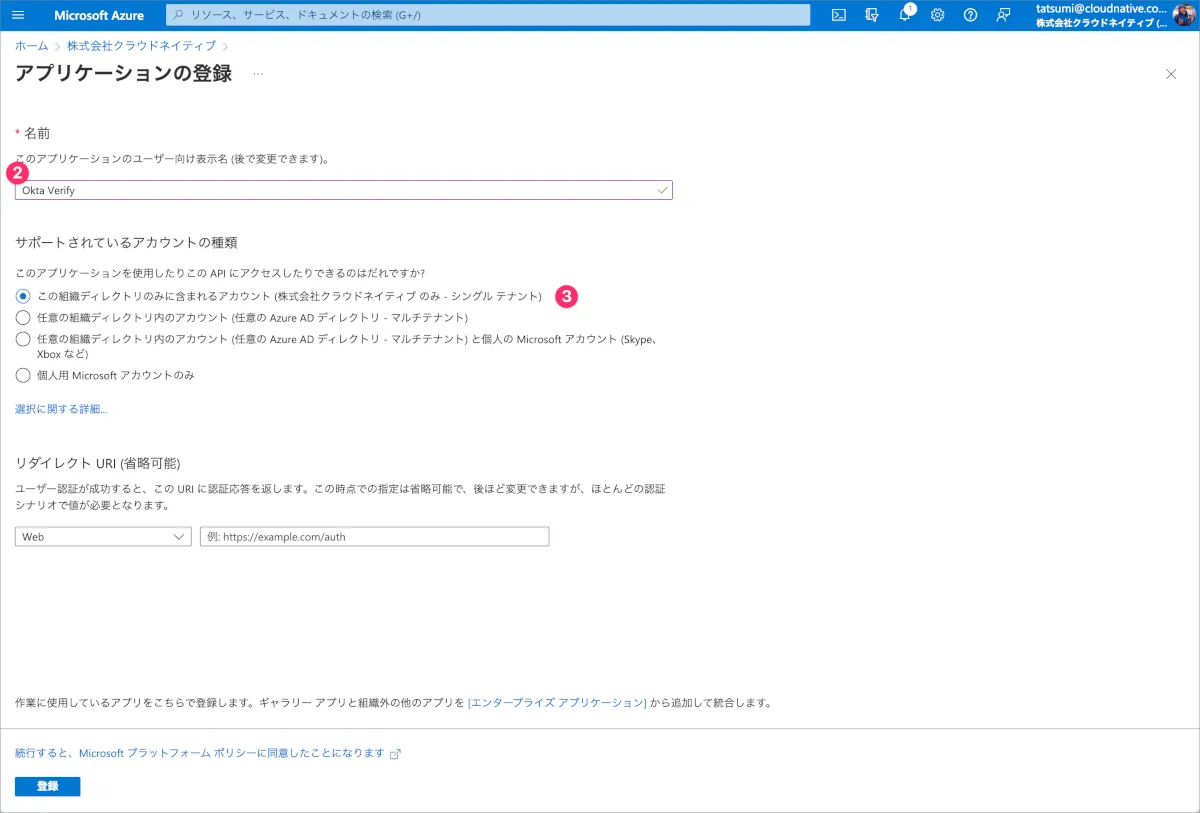The image size is (1200, 813).
Task: Click the feedback icon in header
Action: [1003, 15]
